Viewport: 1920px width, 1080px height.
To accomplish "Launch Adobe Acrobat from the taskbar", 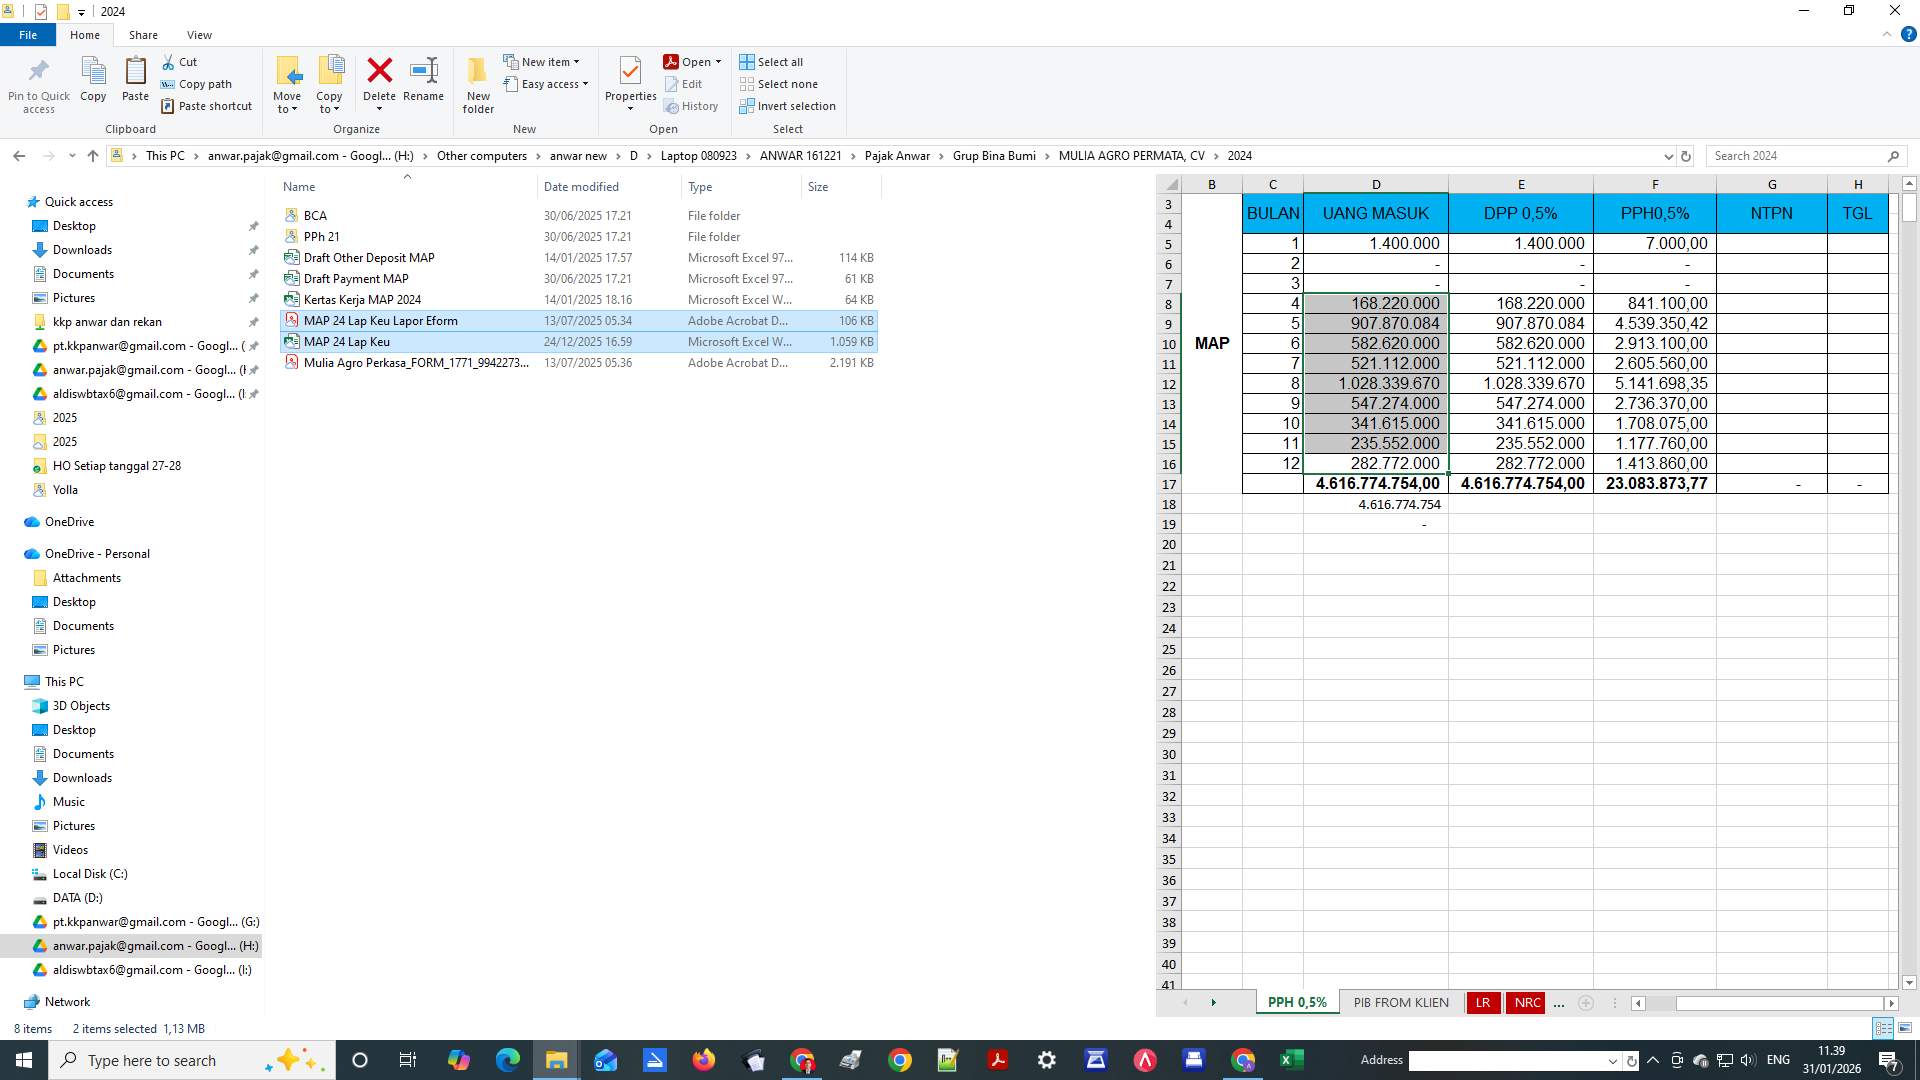I will pos(998,1060).
